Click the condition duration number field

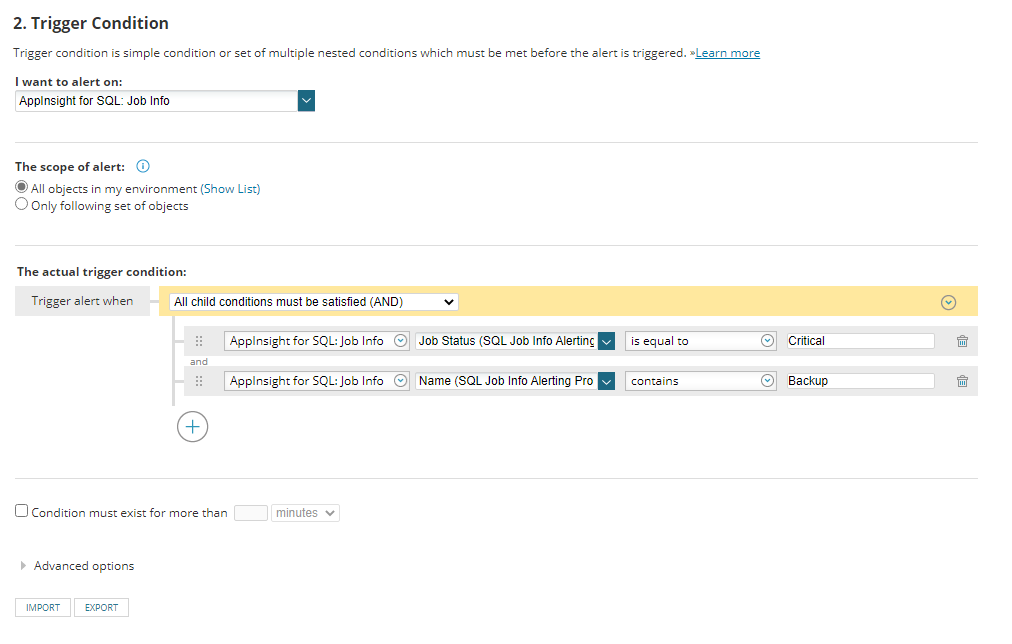pyautogui.click(x=250, y=513)
